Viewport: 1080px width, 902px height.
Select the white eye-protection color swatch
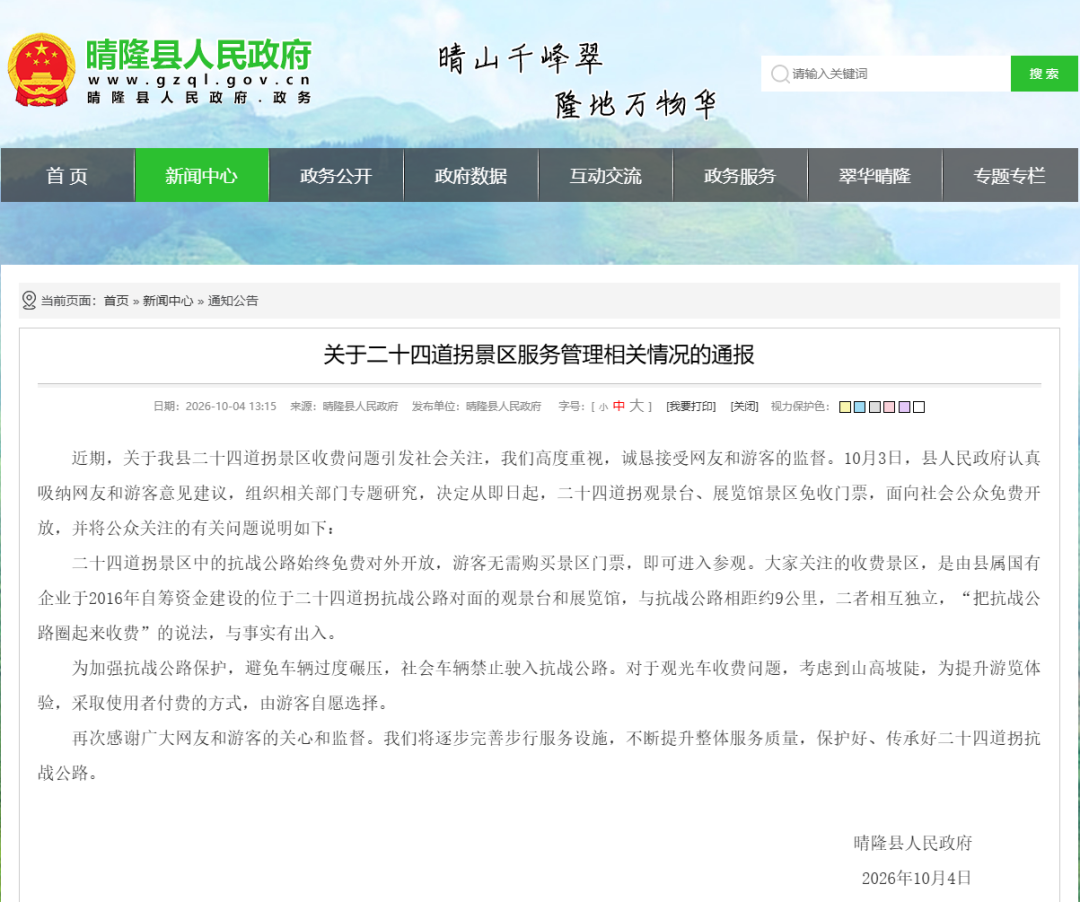point(919,407)
